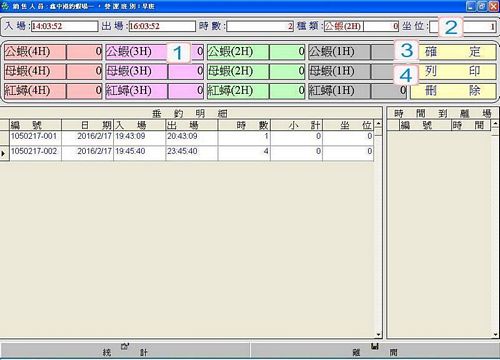Minimize the window

tap(471, 6)
